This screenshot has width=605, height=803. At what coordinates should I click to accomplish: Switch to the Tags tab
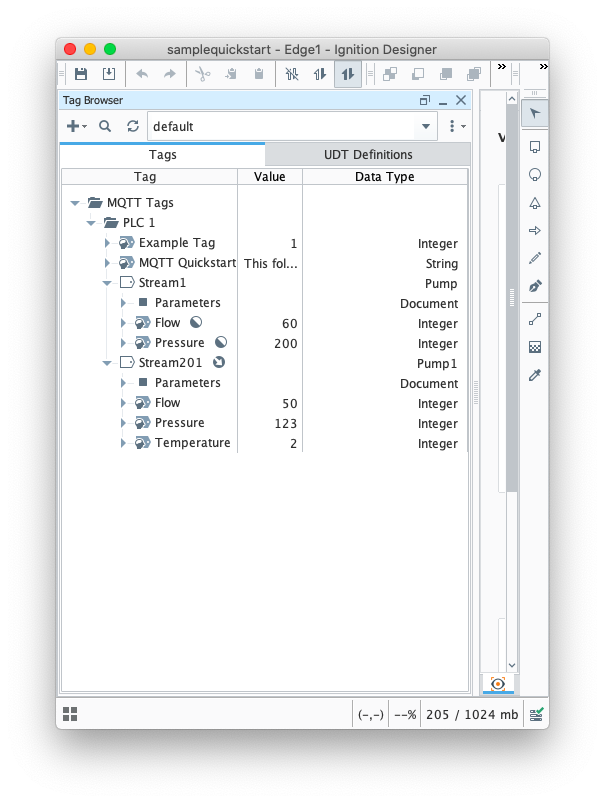[162, 155]
